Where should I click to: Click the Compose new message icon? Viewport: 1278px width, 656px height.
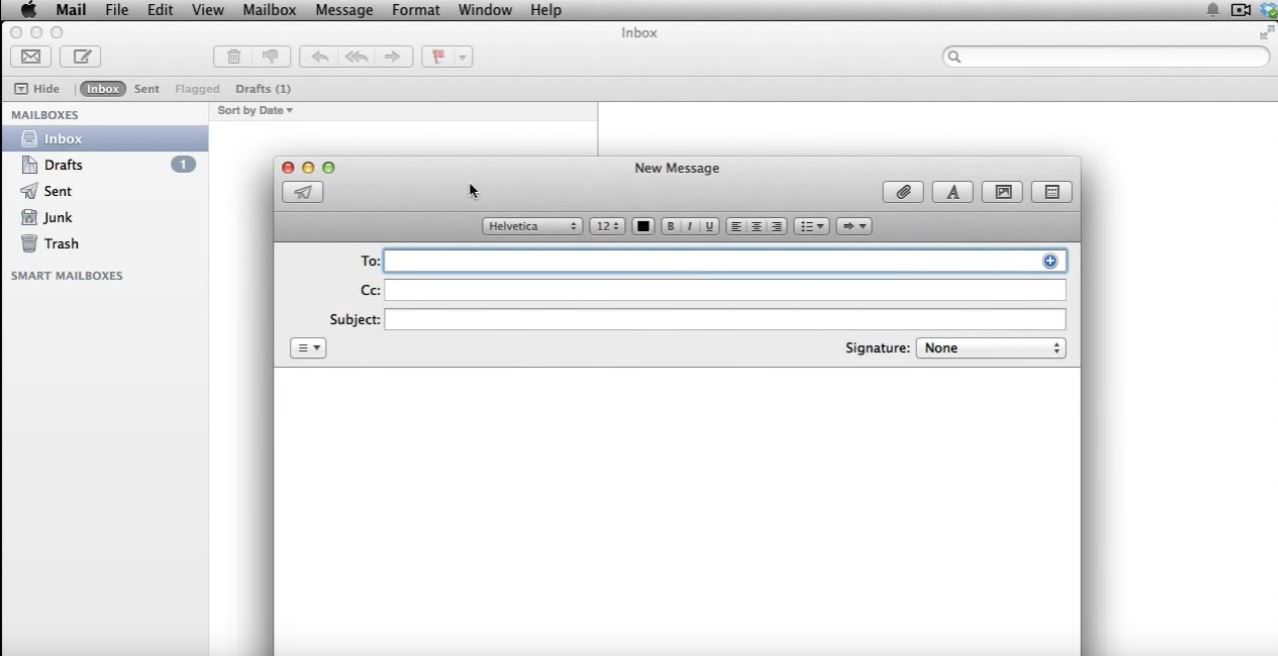[81, 57]
